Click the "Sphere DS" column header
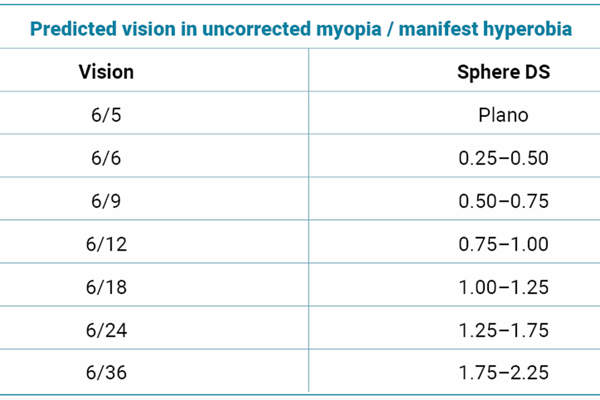 pos(503,72)
